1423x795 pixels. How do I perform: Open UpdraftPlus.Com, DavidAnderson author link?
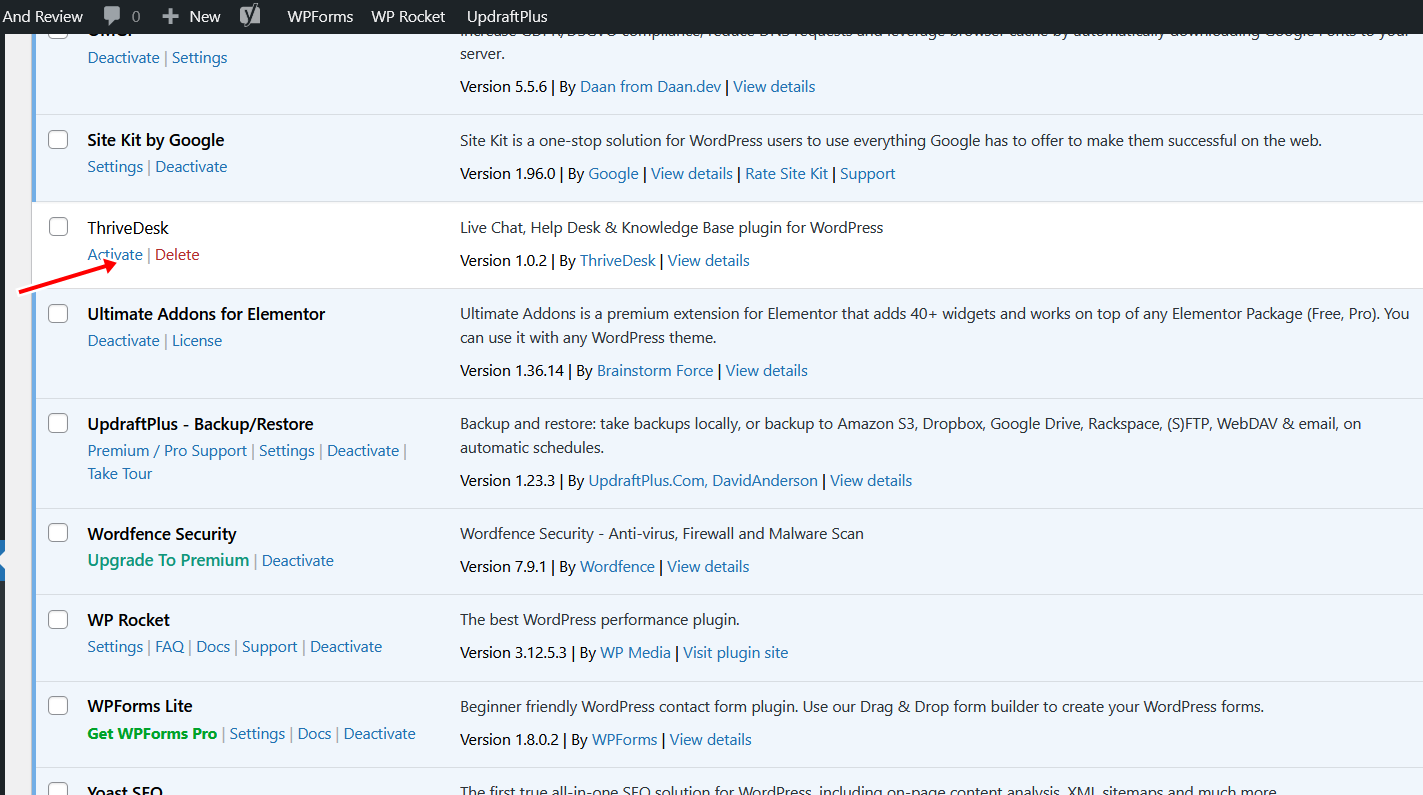(703, 481)
